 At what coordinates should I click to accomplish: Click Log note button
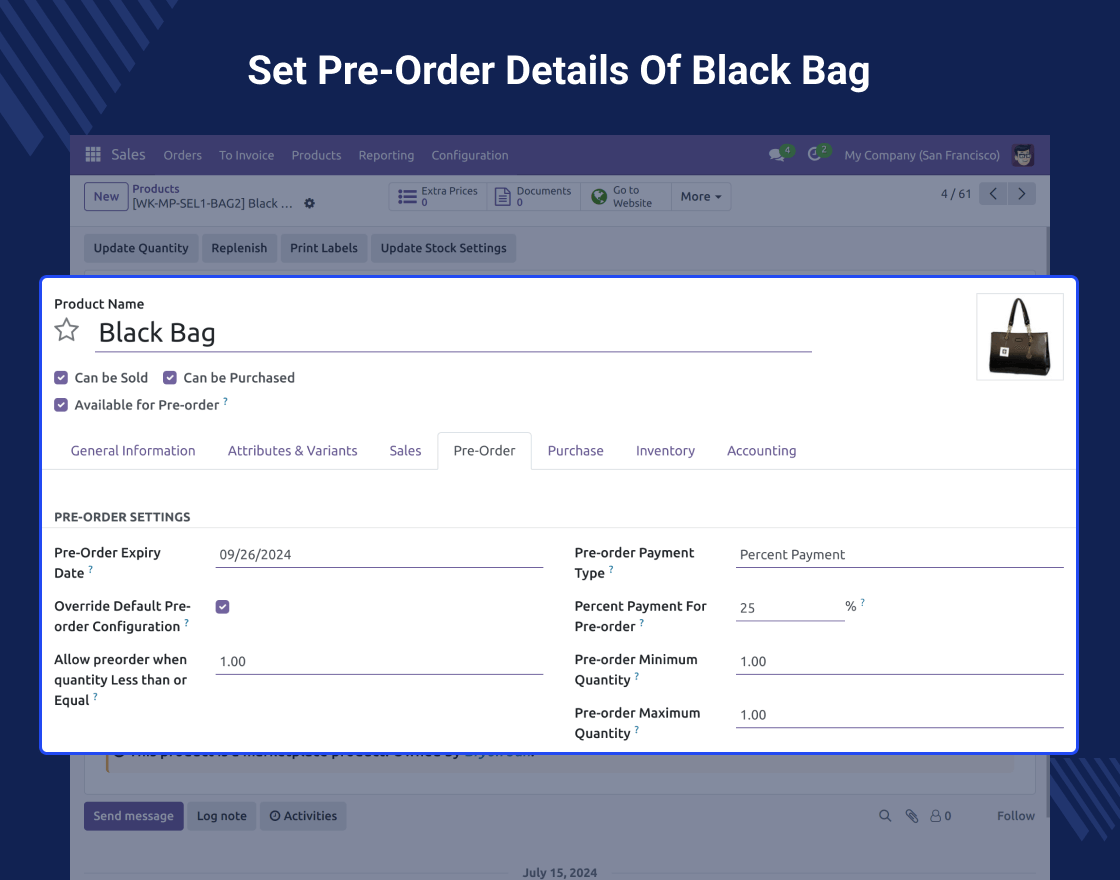click(221, 816)
